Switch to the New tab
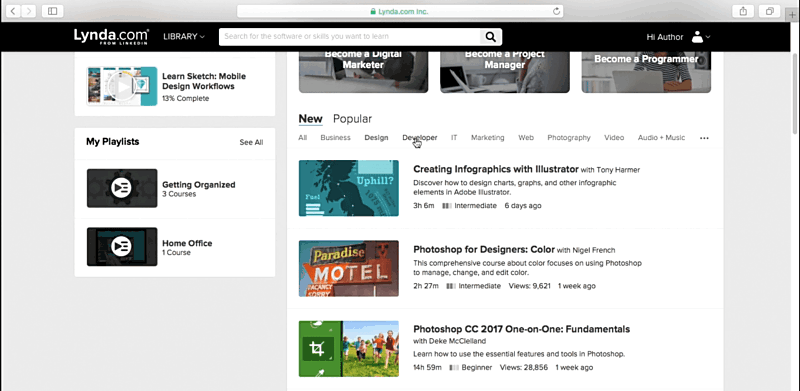The width and height of the screenshot is (800, 391). (x=310, y=119)
